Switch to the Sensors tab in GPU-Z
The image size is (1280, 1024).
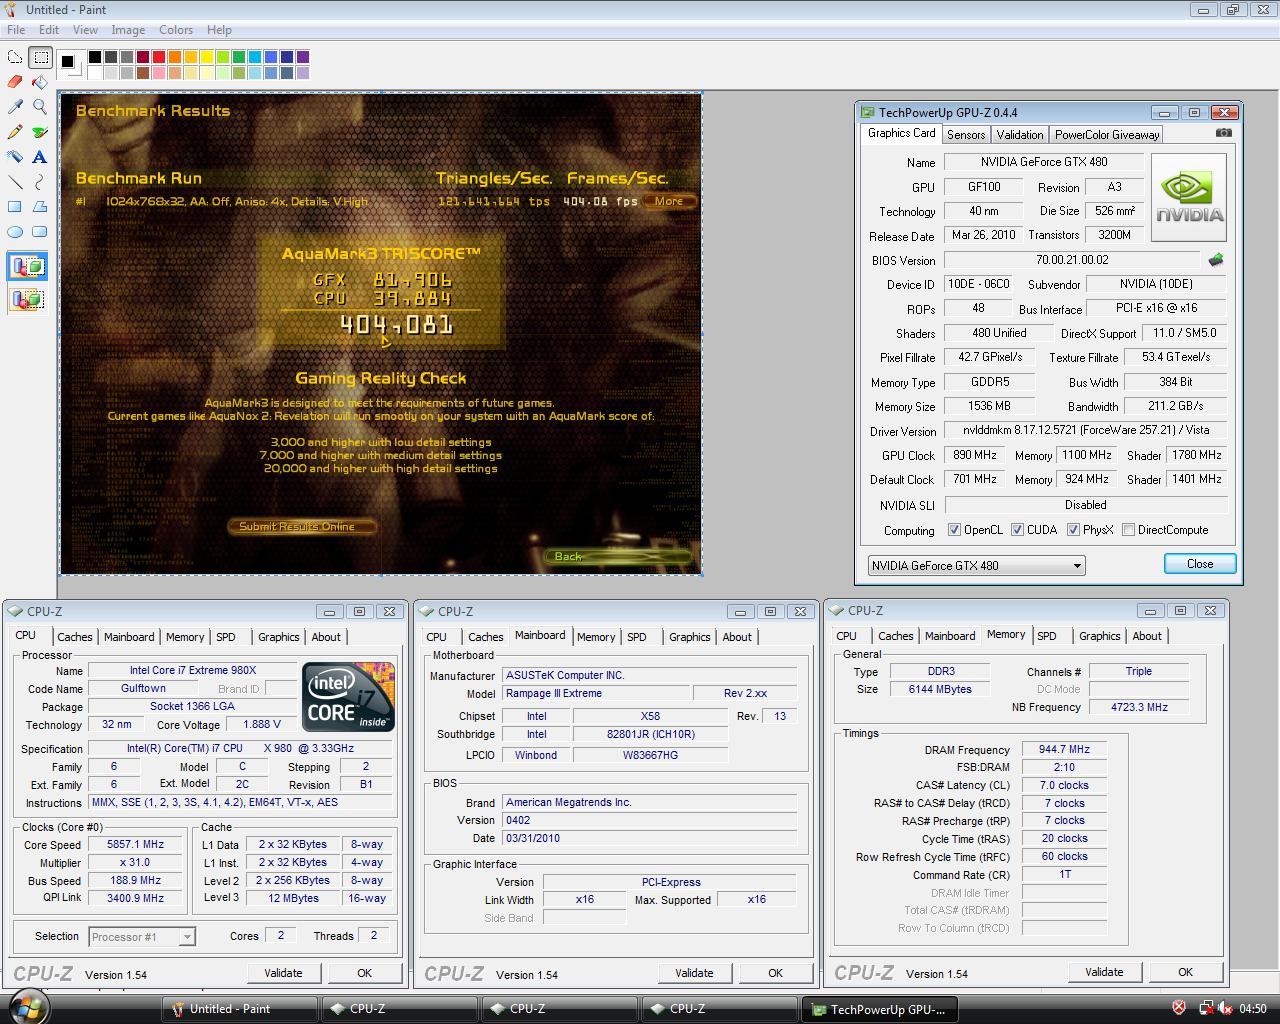[966, 135]
